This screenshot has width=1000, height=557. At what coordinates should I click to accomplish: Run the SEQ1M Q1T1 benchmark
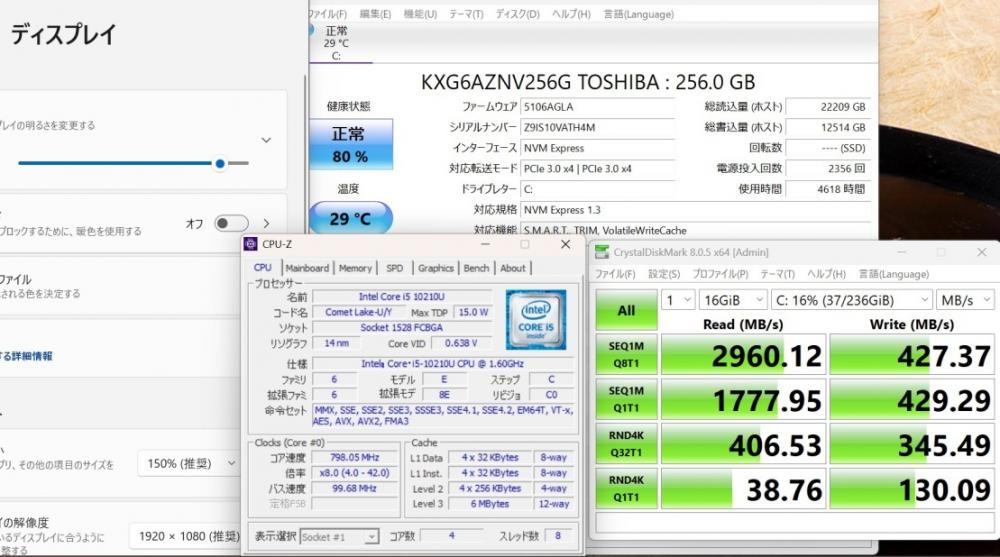626,399
